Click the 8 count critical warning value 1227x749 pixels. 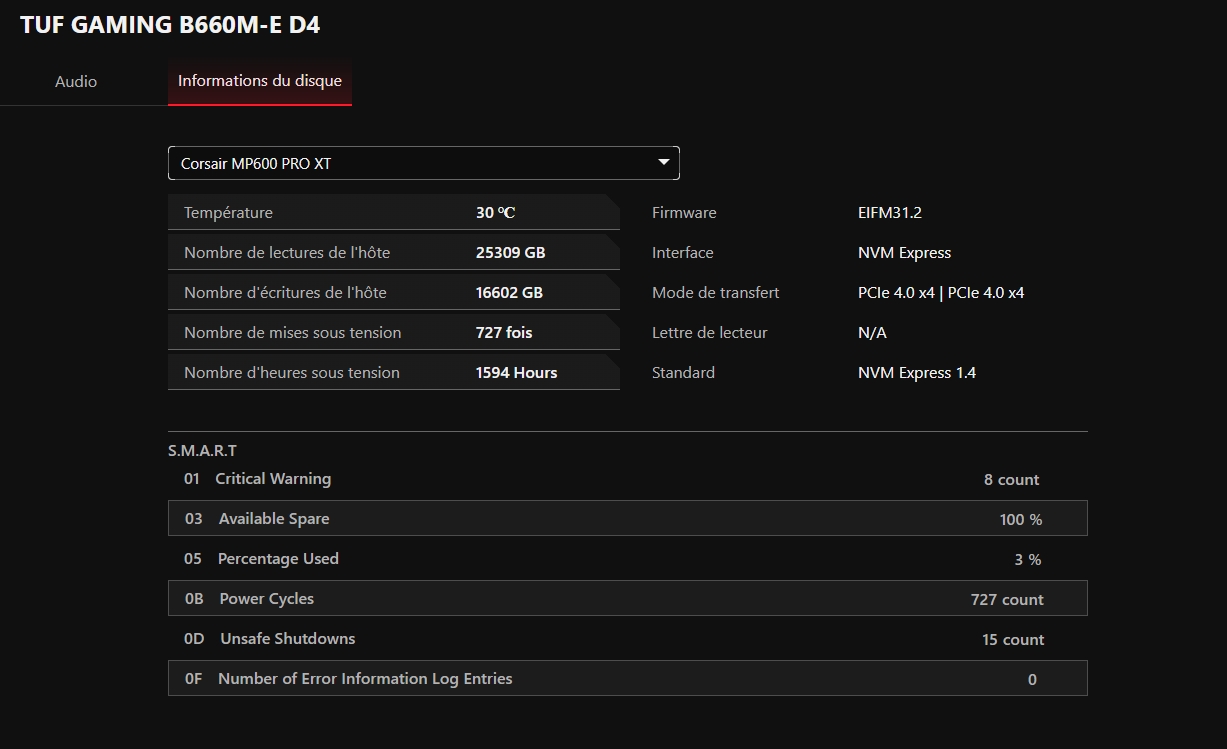[1011, 480]
